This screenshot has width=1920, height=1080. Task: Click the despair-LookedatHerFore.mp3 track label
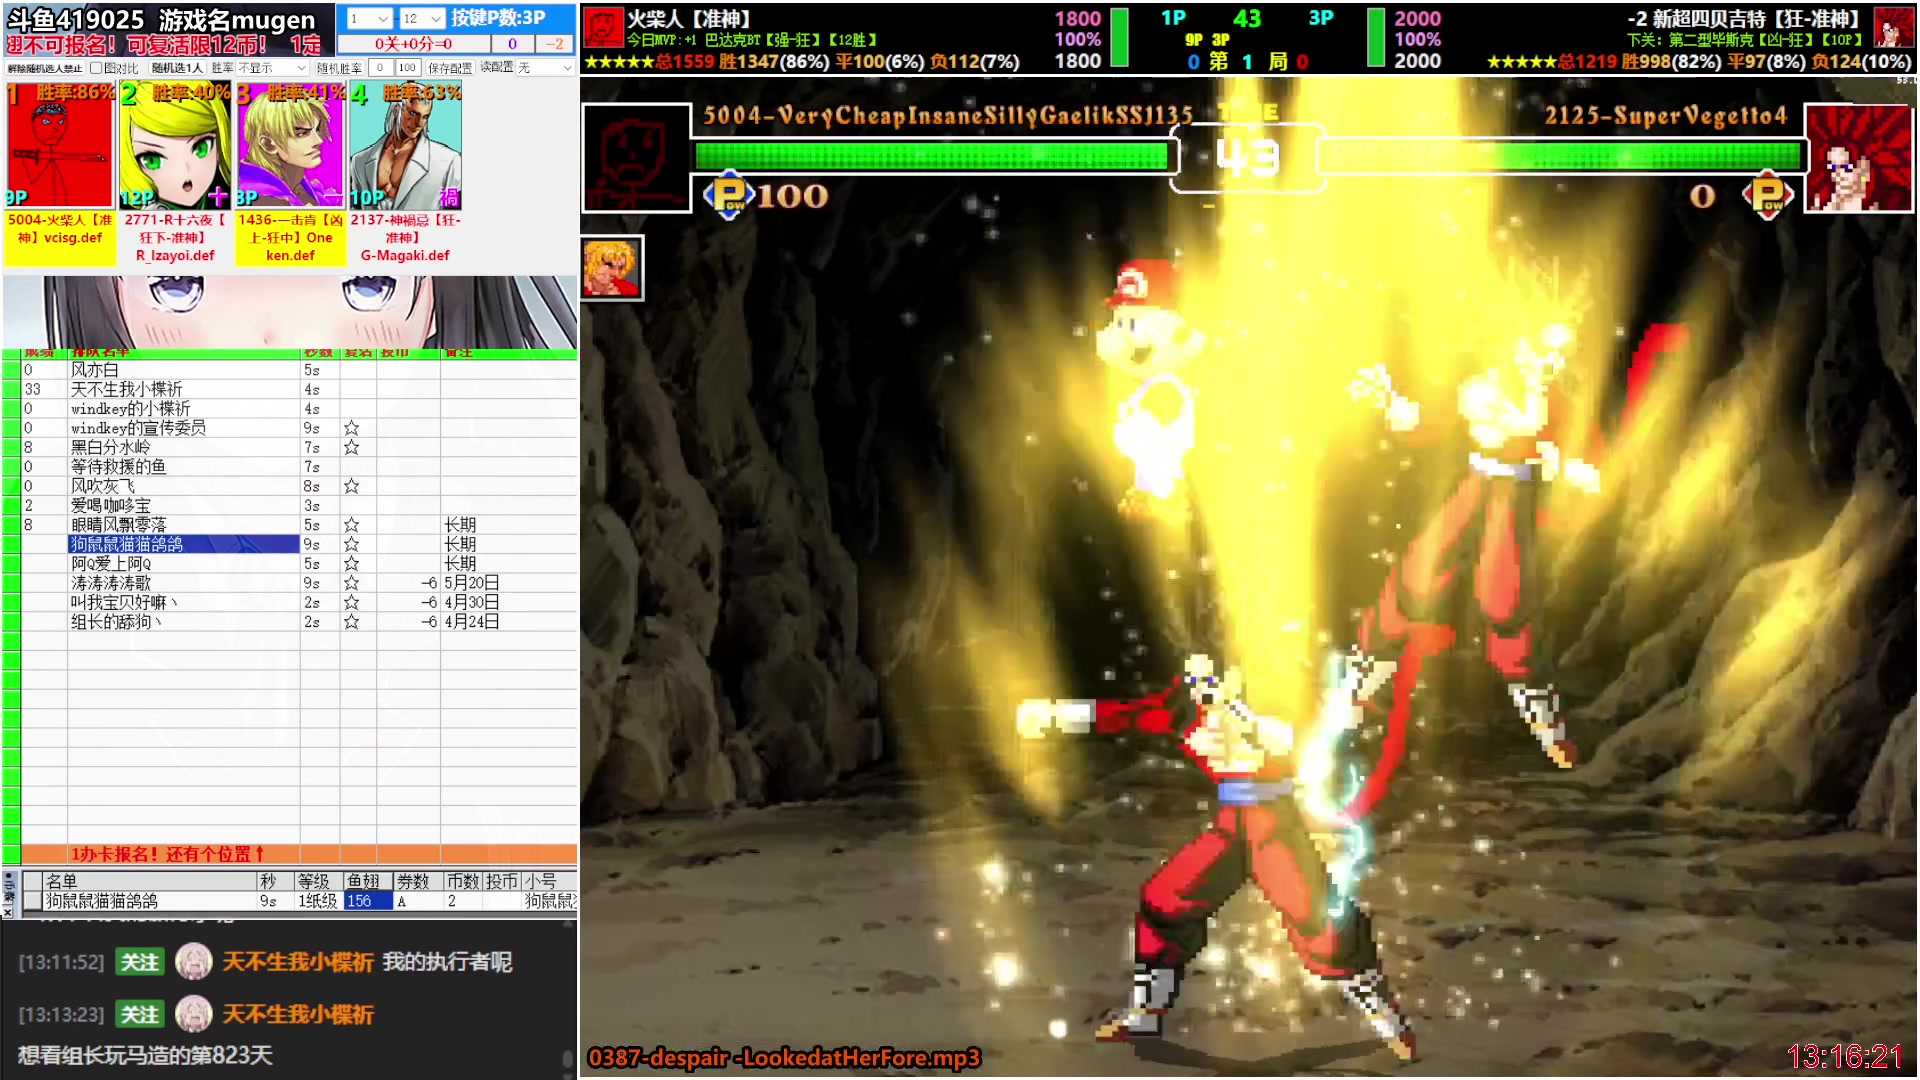[785, 1058]
